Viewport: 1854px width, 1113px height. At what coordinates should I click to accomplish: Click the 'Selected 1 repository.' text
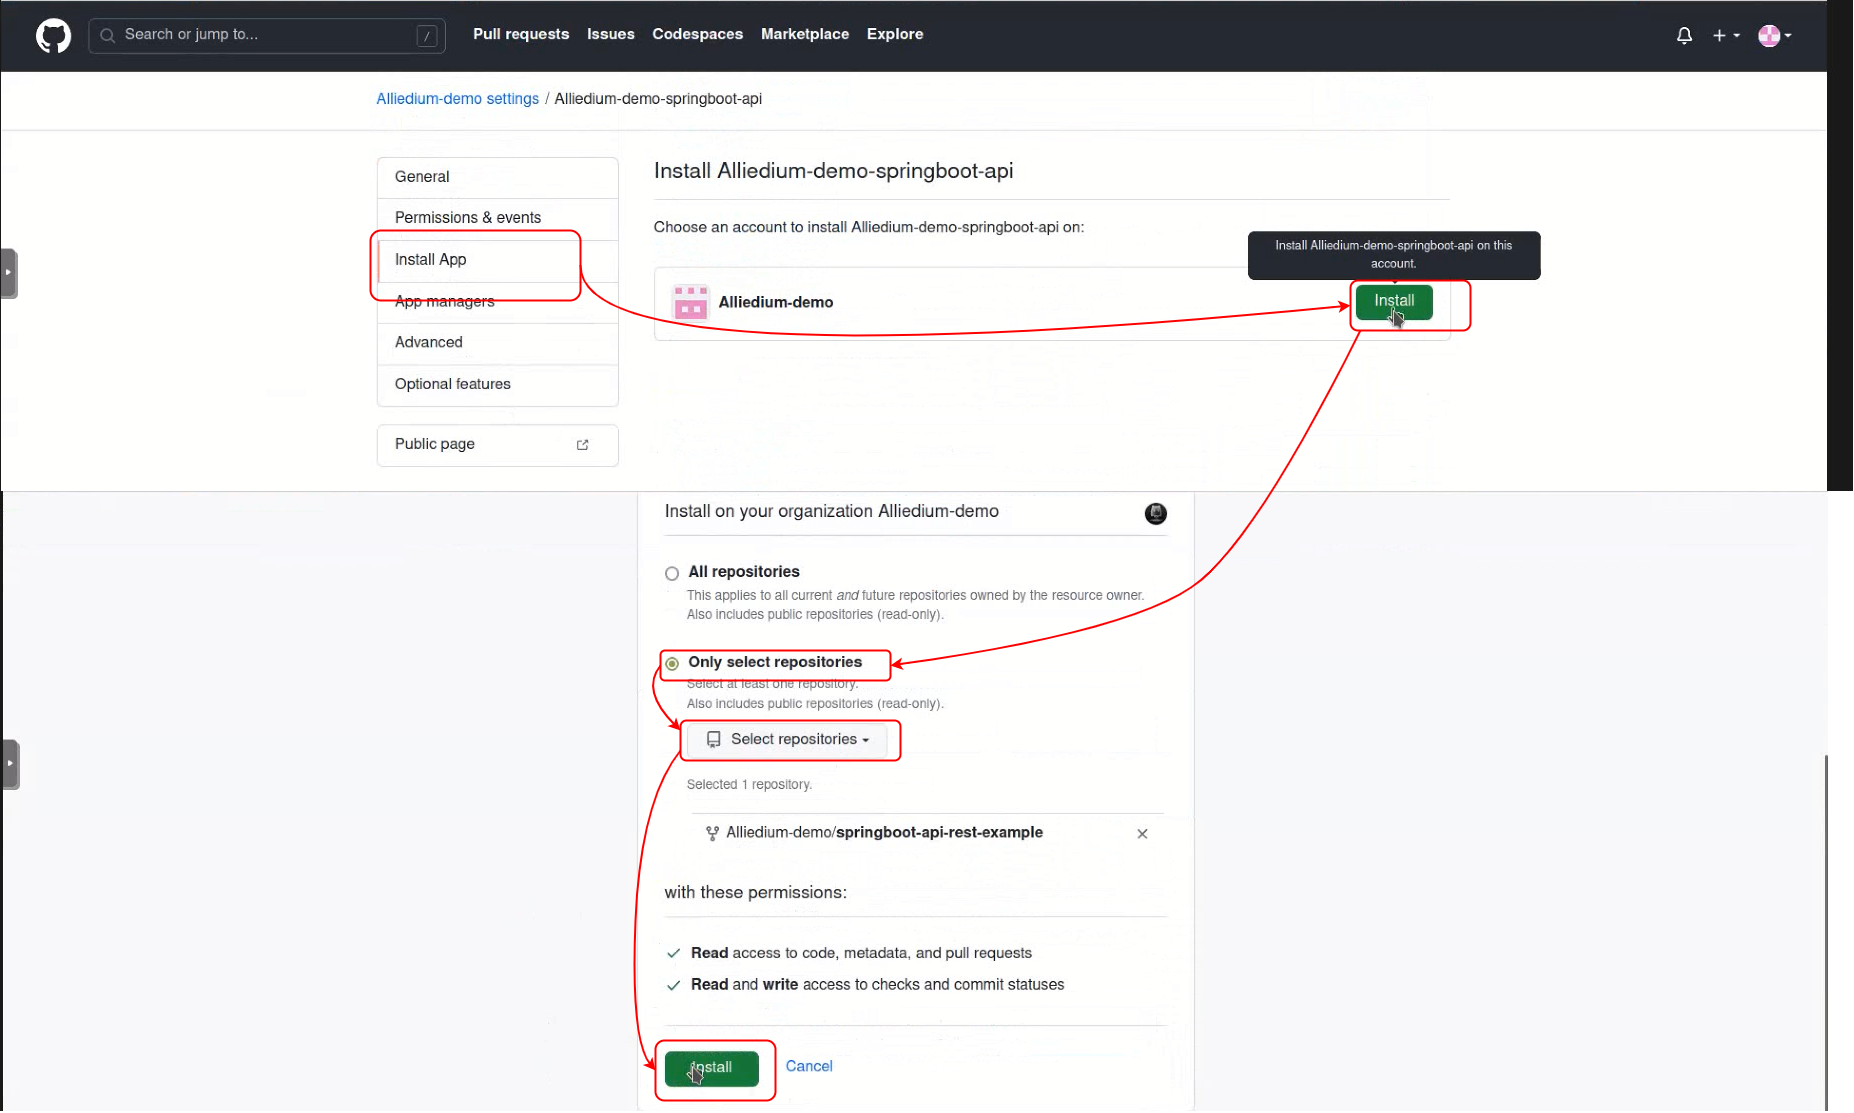pos(749,784)
